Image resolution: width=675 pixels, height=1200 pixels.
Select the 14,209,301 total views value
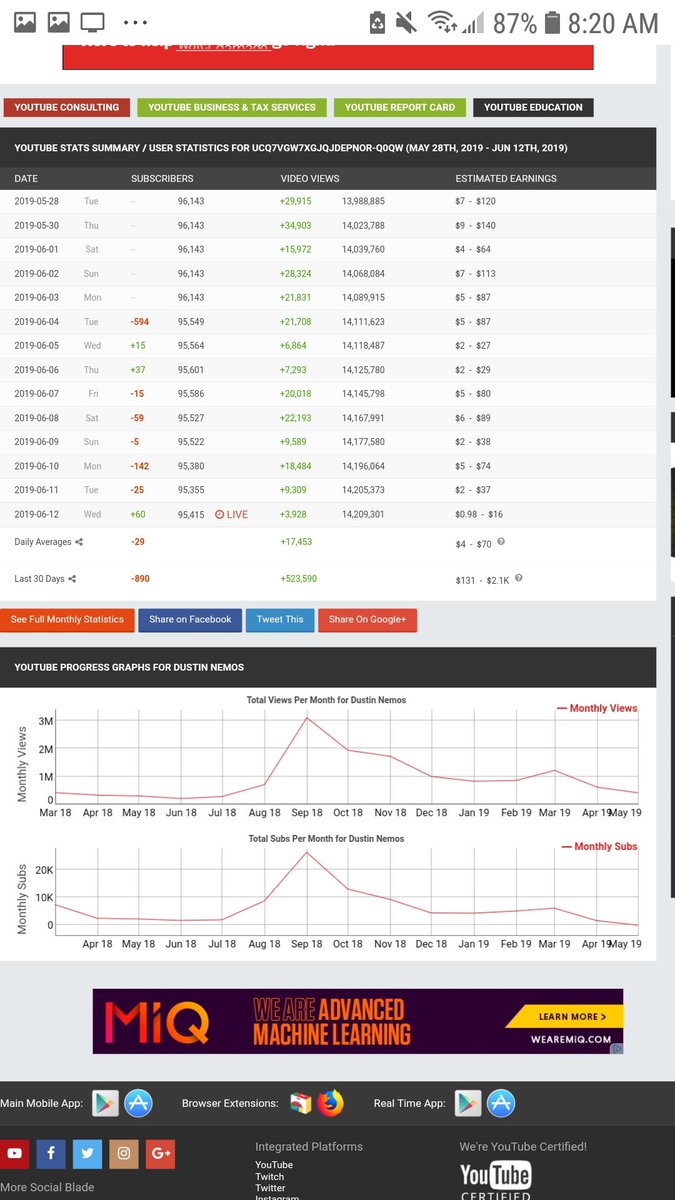click(x=363, y=514)
